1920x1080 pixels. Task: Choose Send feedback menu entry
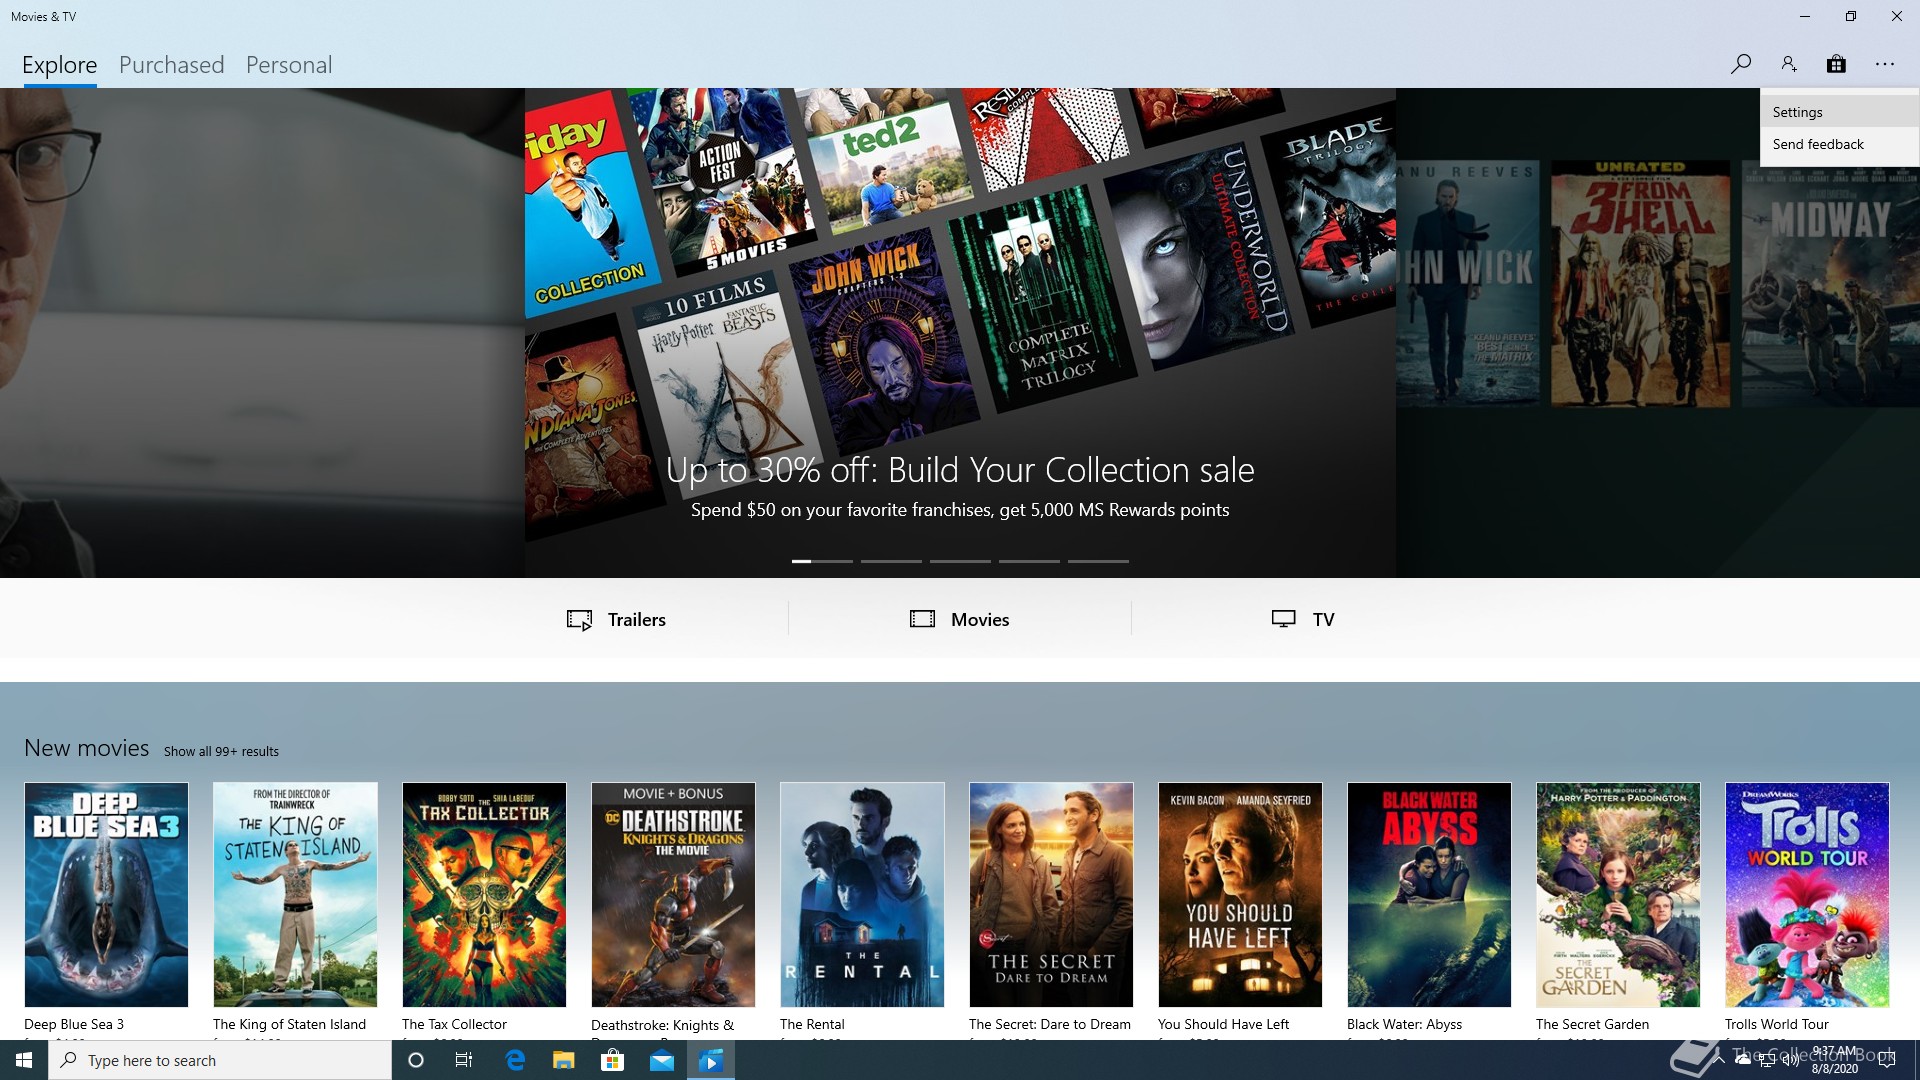click(1839, 144)
